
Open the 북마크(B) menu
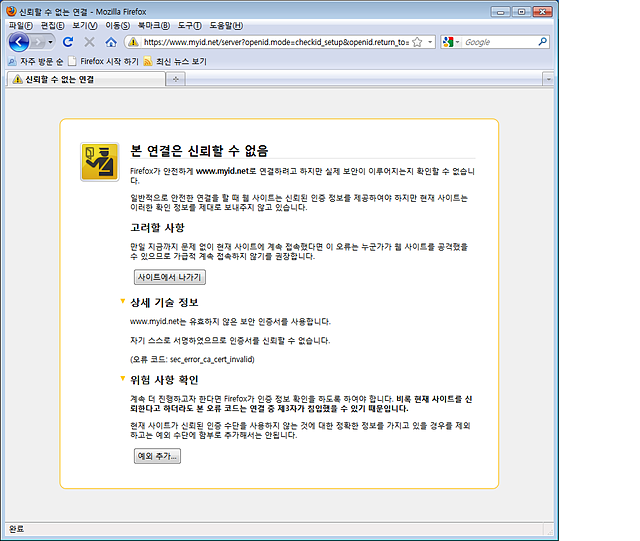pos(153,26)
